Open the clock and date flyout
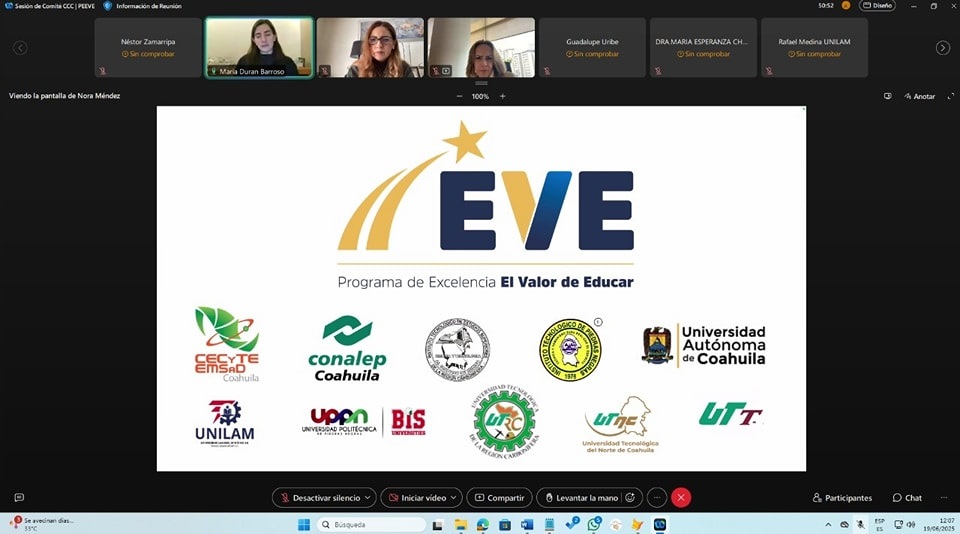The height and width of the screenshot is (534, 960). click(939, 524)
